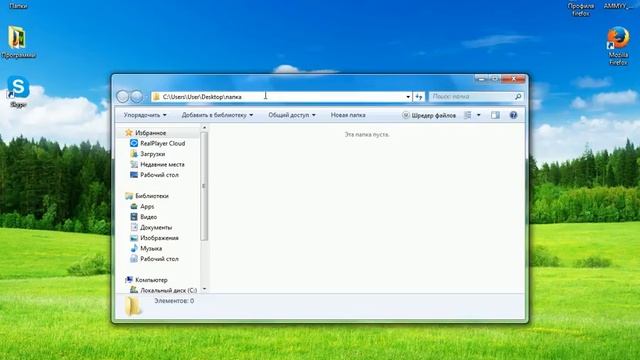Open Загрузки in the navigation pane
The height and width of the screenshot is (360, 640).
147,154
